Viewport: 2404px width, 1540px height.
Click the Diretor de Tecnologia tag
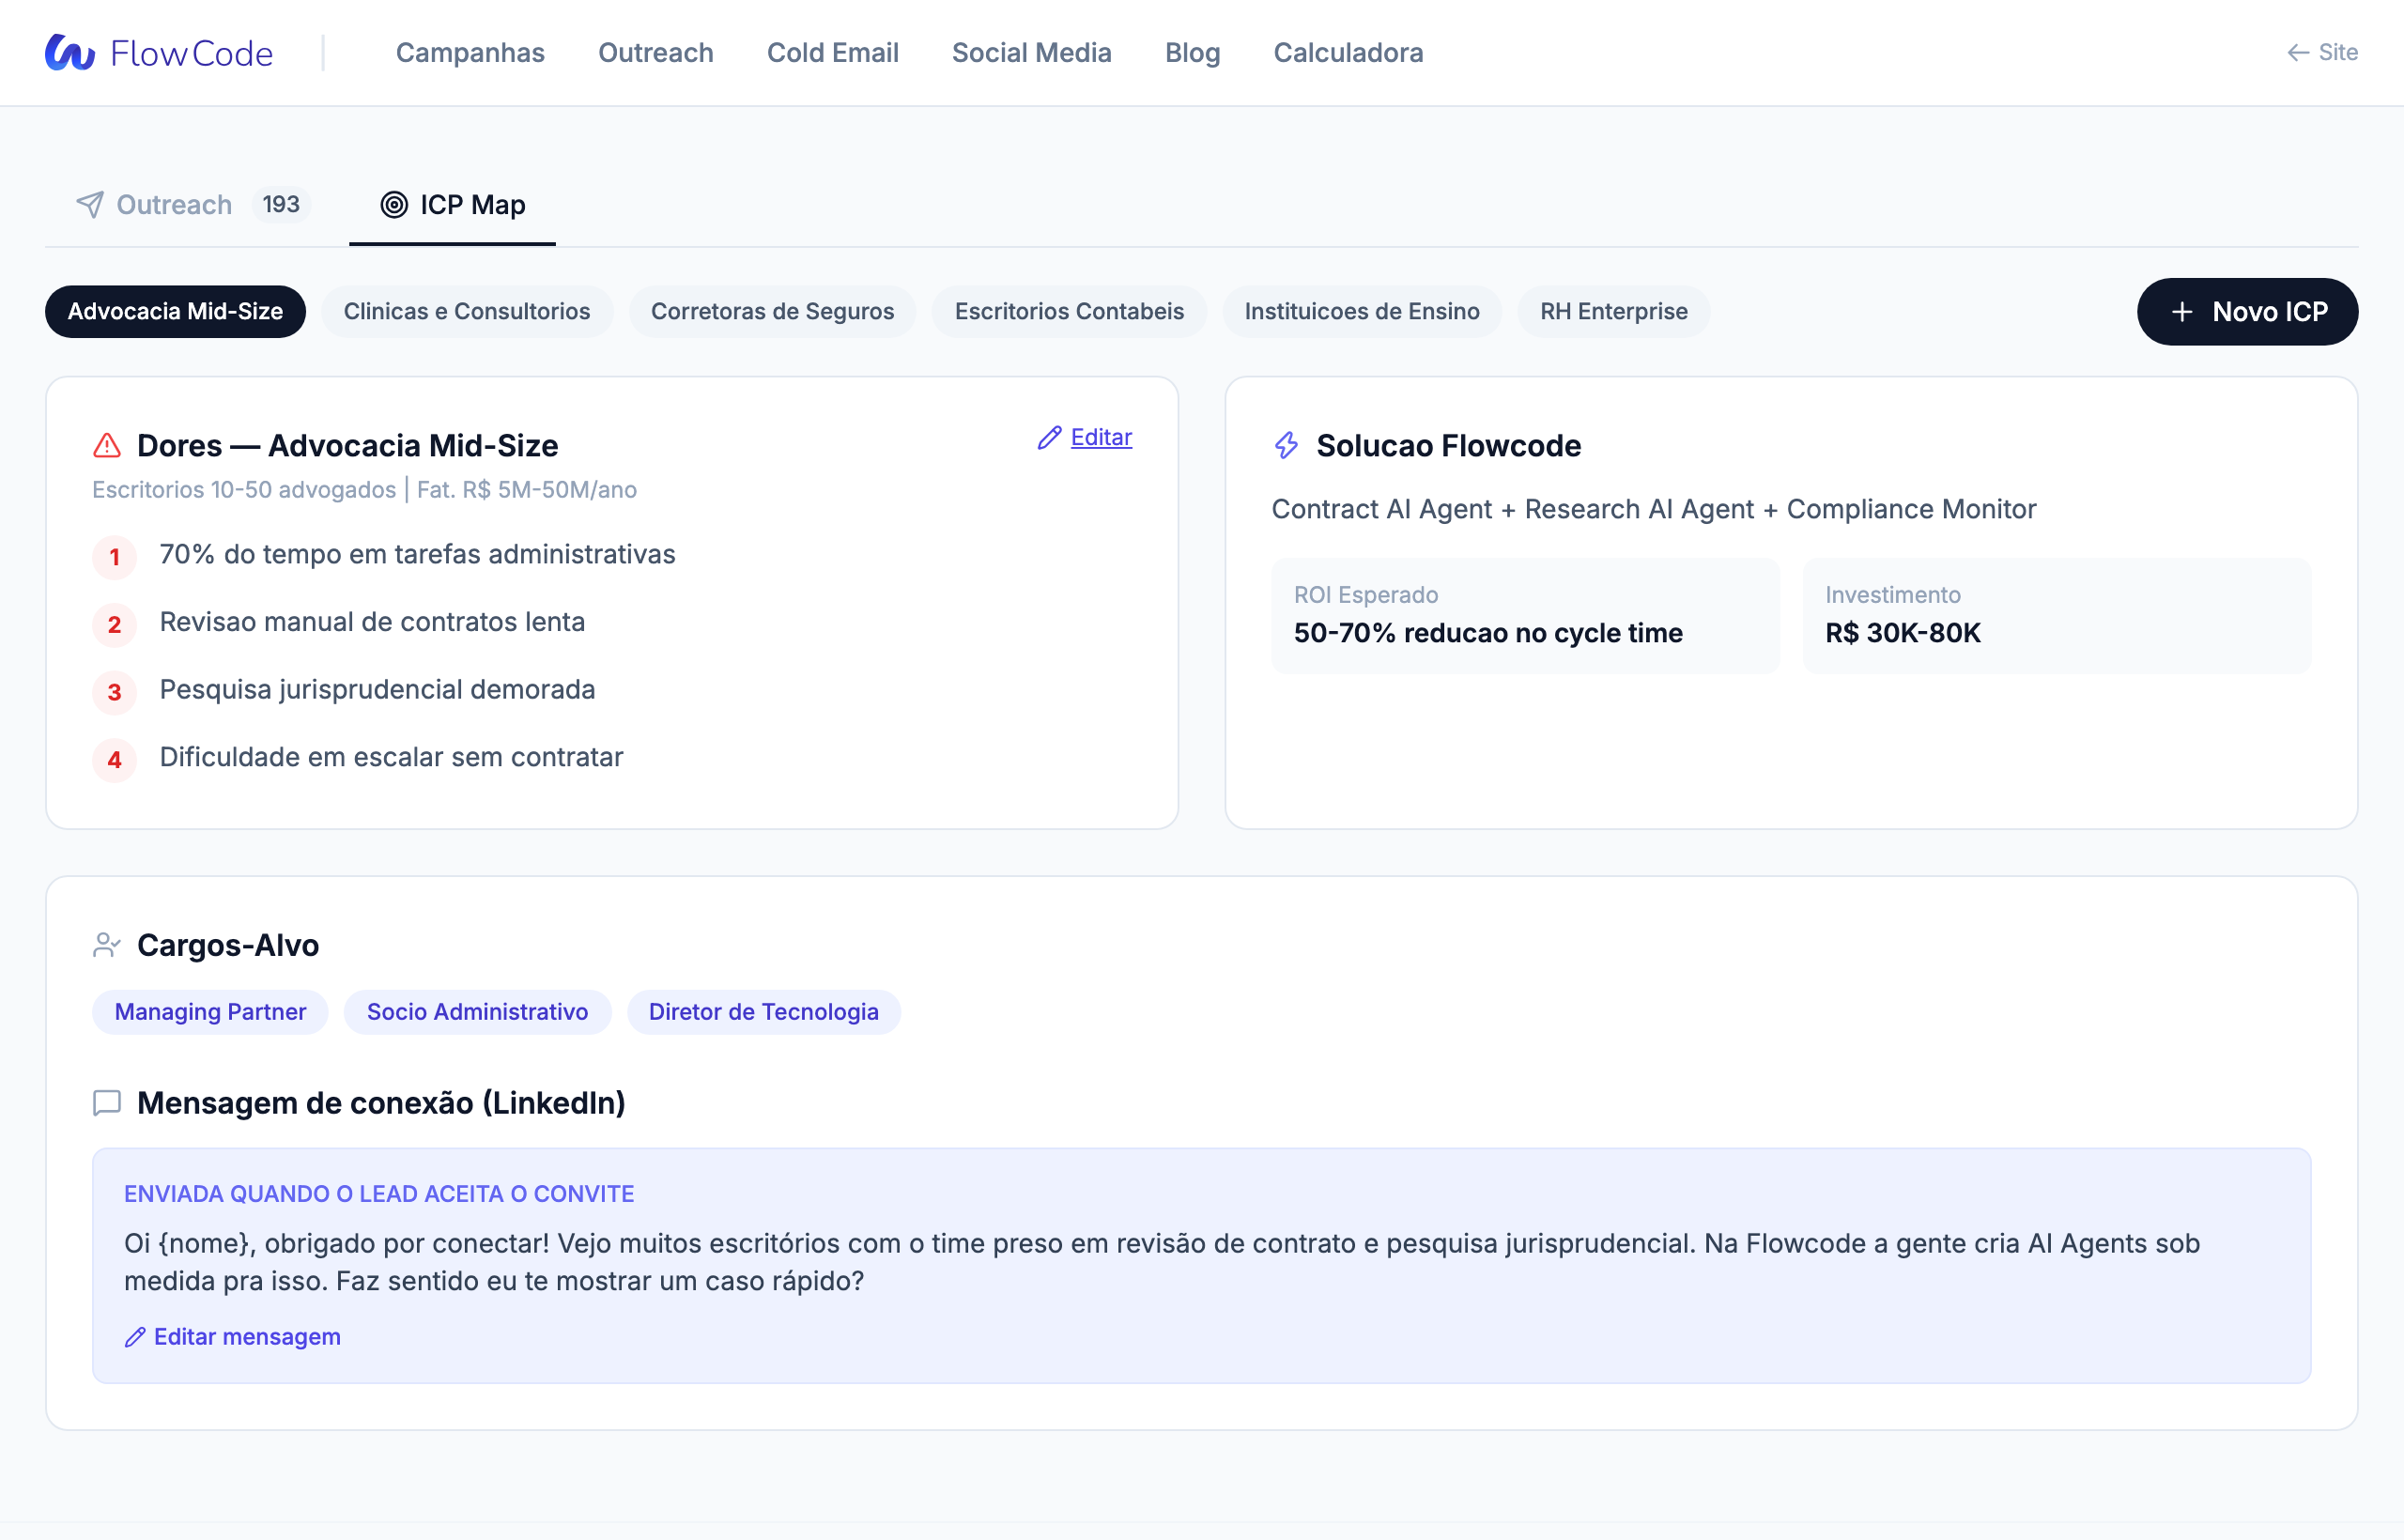pos(764,1012)
